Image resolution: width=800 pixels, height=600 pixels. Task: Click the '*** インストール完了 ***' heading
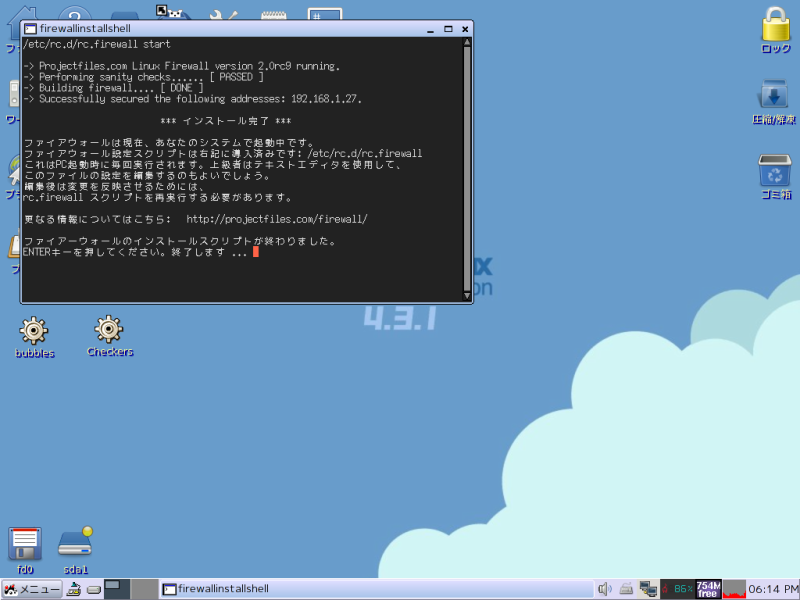[226, 121]
